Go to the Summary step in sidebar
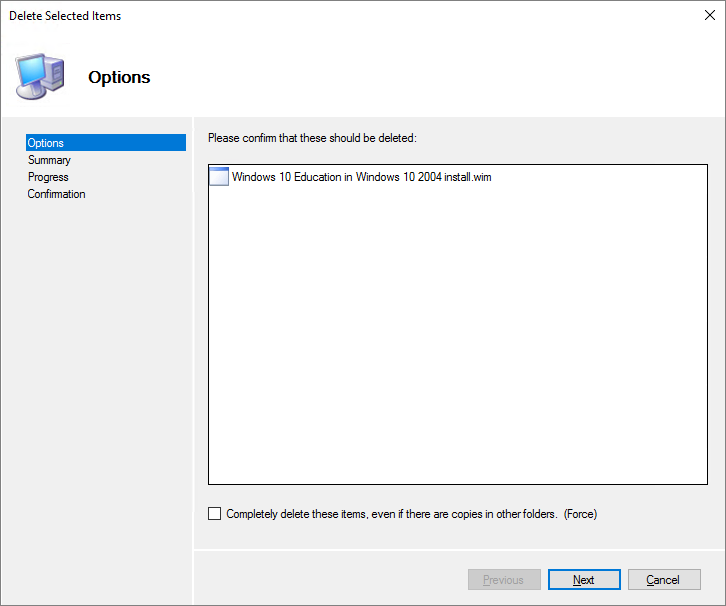 (x=50, y=160)
